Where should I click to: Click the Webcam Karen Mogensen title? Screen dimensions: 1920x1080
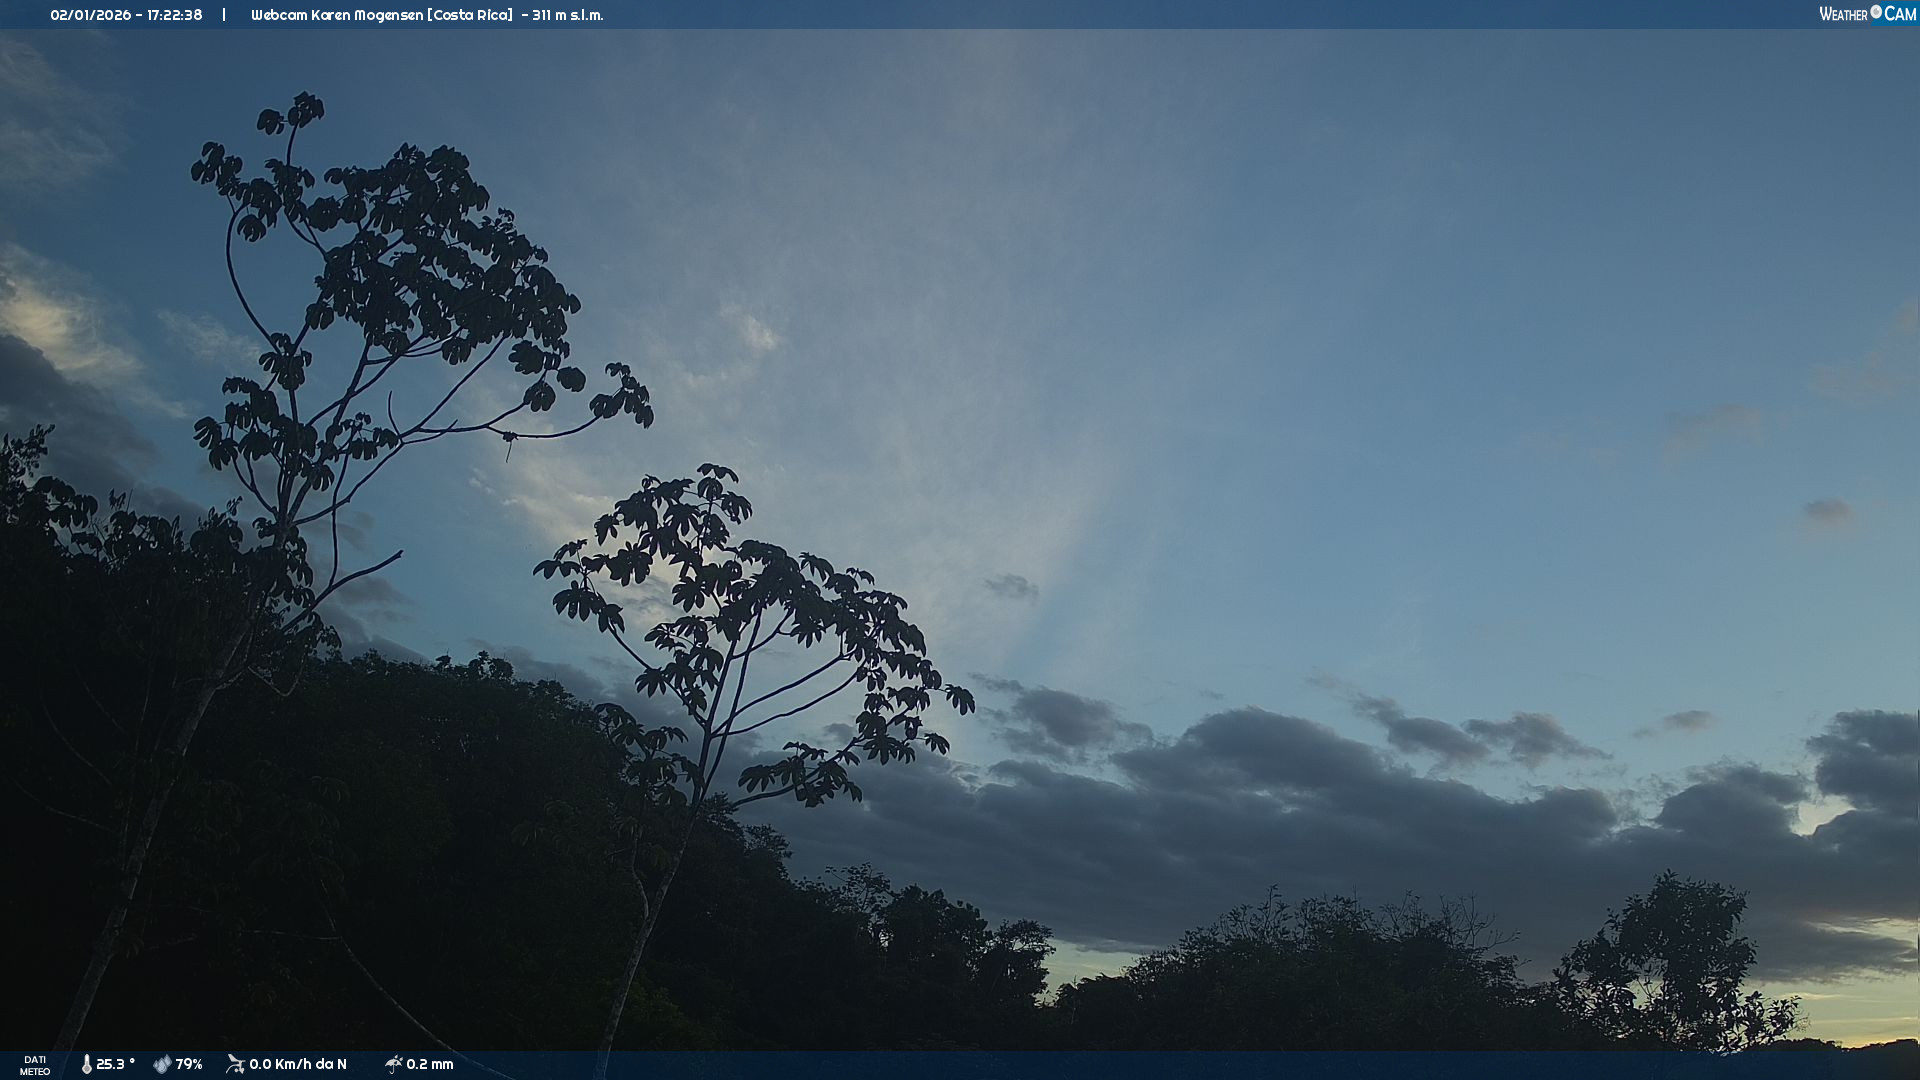click(336, 15)
